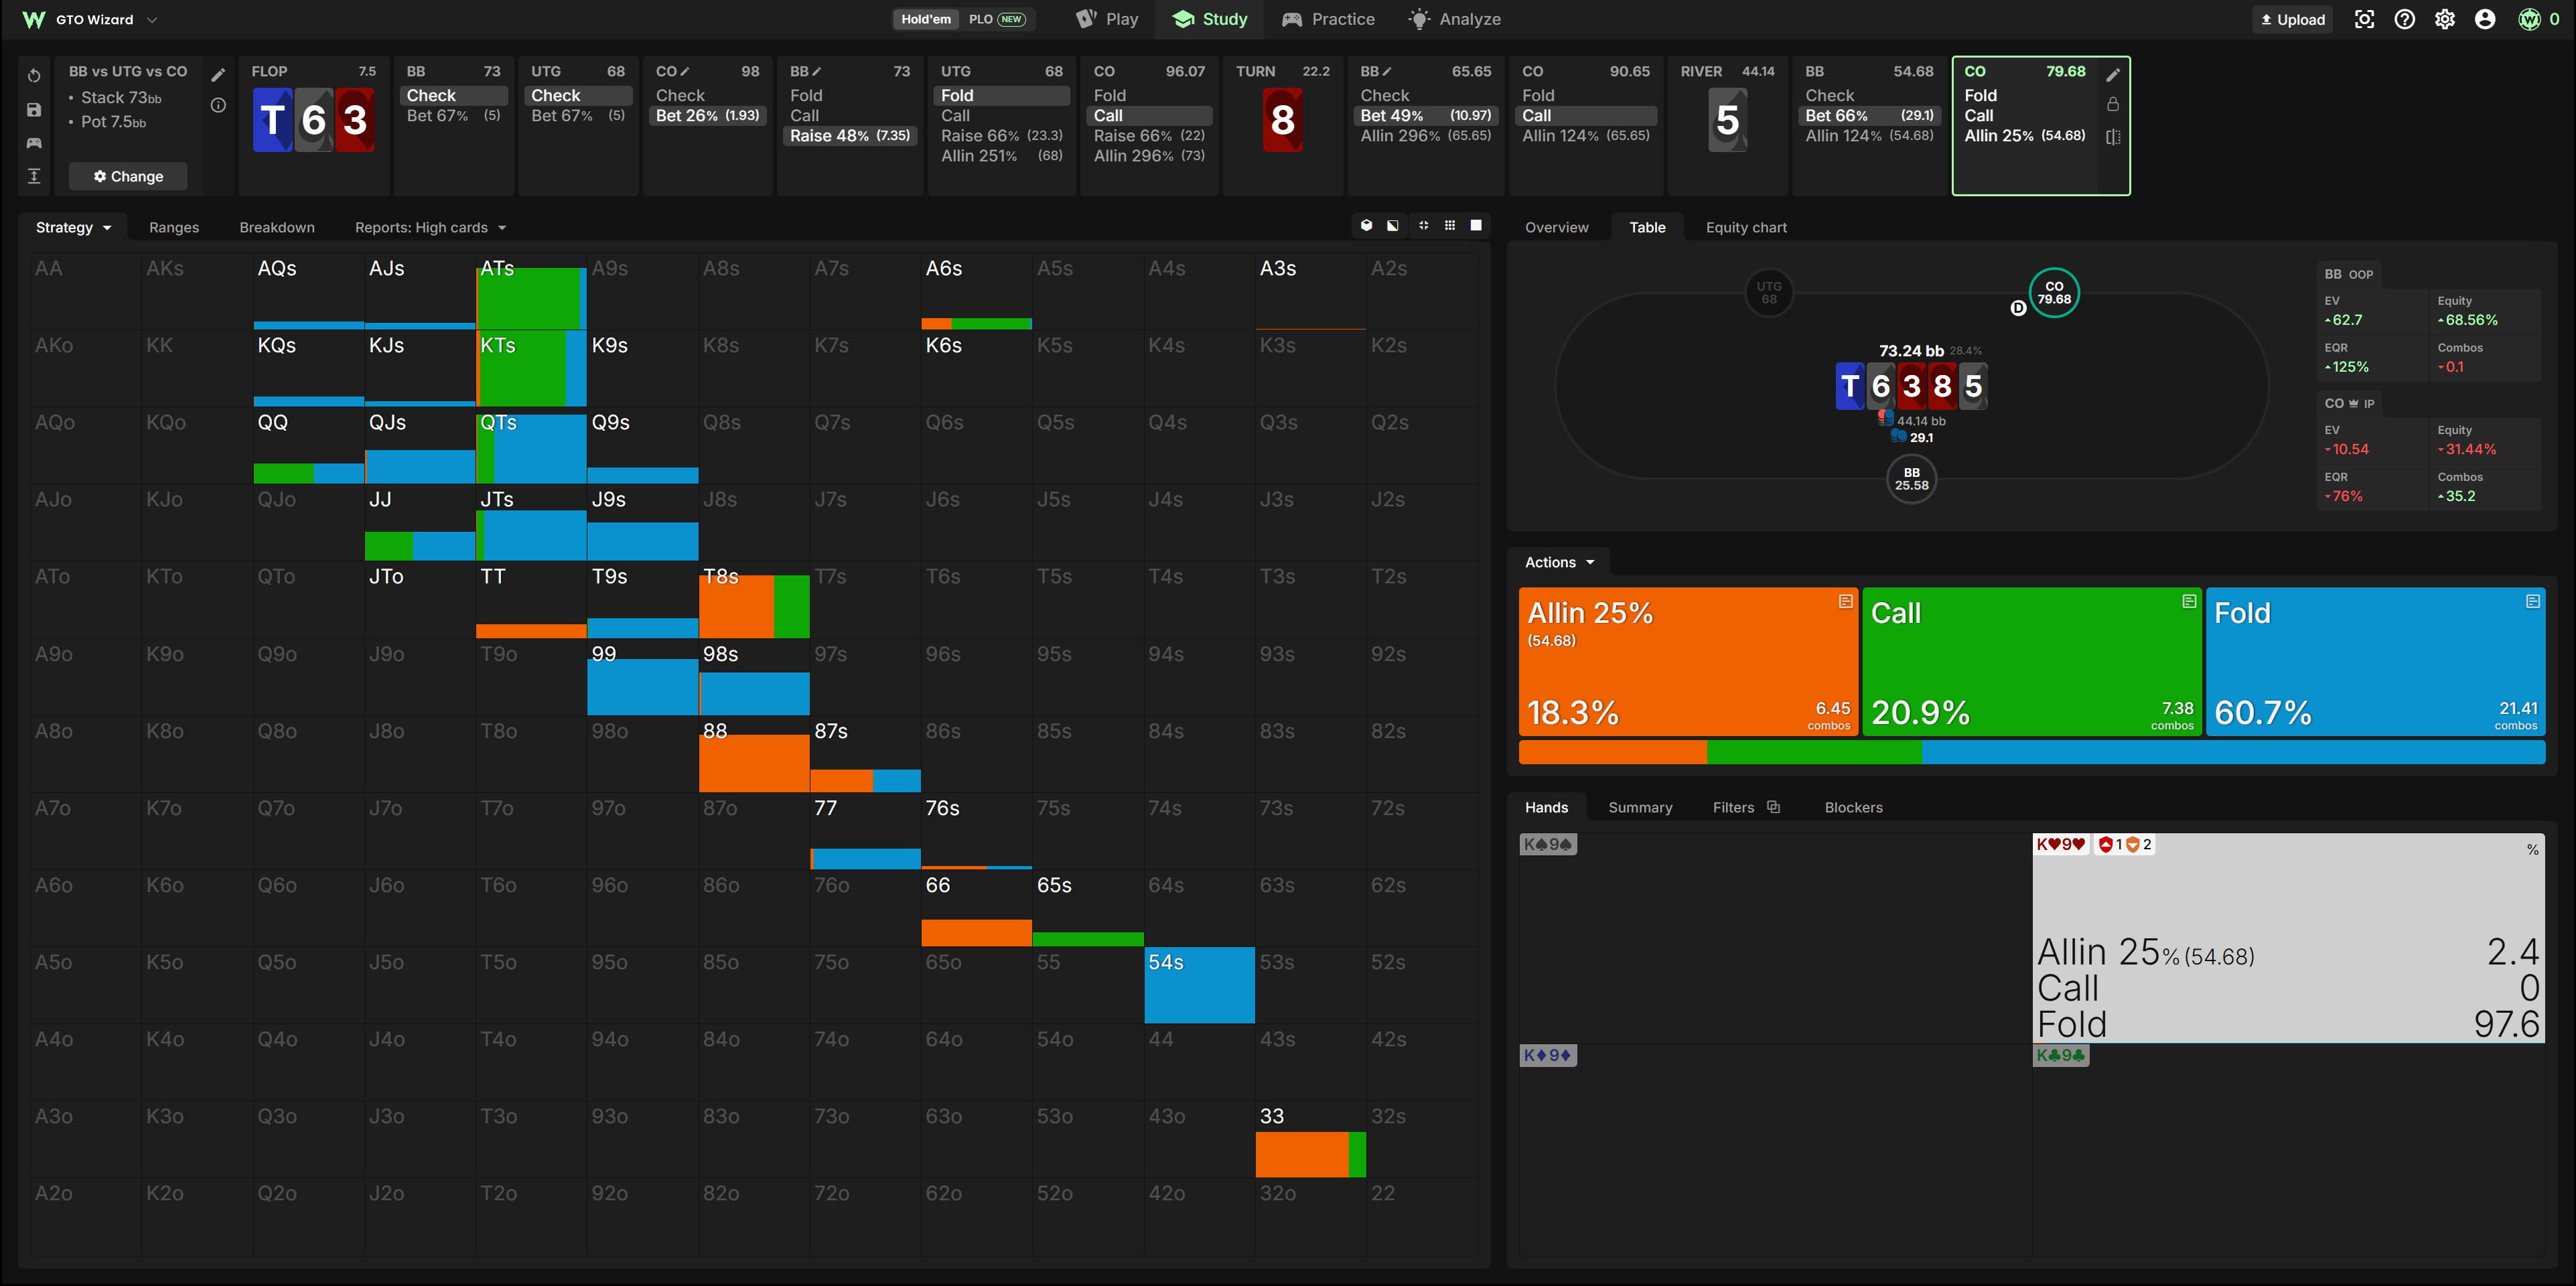This screenshot has height=1286, width=2576.
Task: Open the Breakdown tab
Action: pyautogui.click(x=277, y=227)
